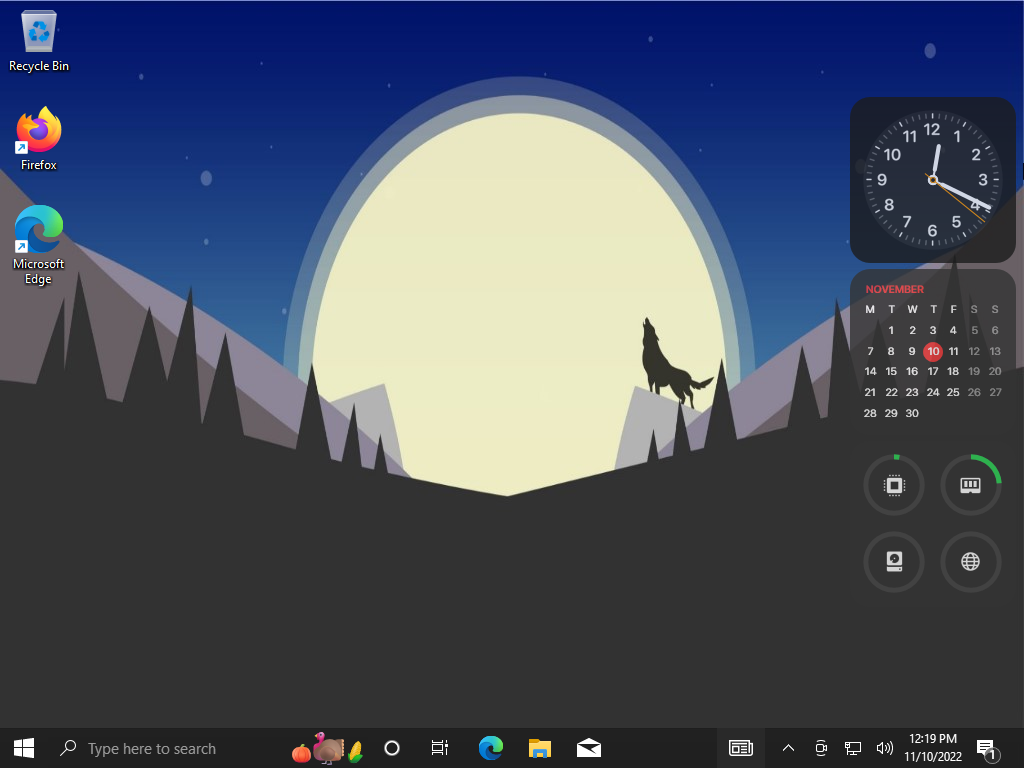Select day 19 in calendar widget
The width and height of the screenshot is (1024, 768).
974,372
